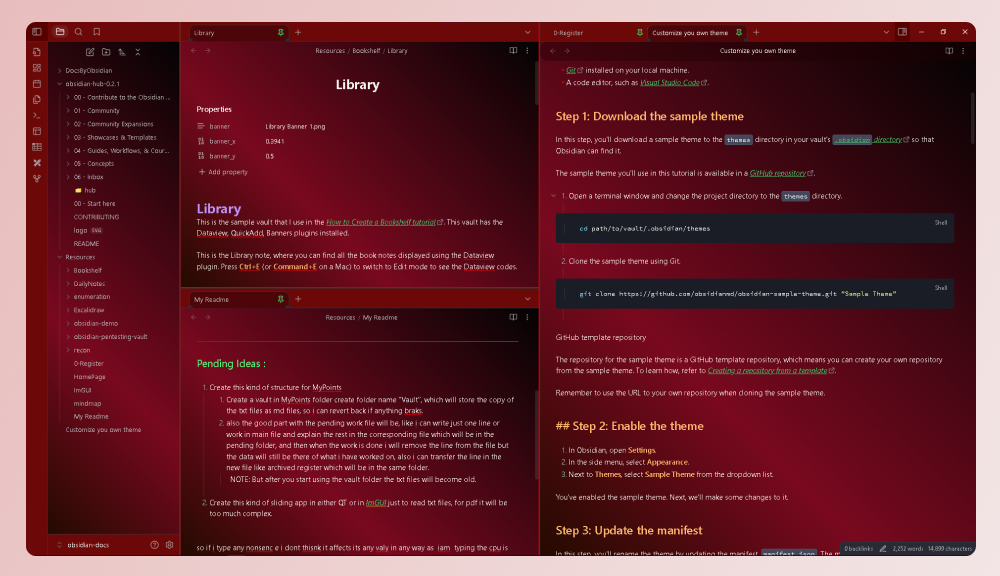Create a new folder from explorer toolbar

pos(106,52)
